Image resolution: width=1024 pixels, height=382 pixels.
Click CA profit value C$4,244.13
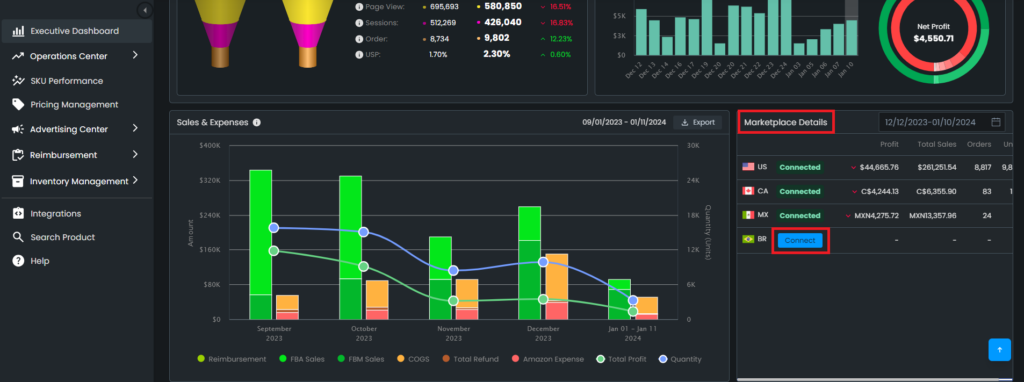(879, 191)
